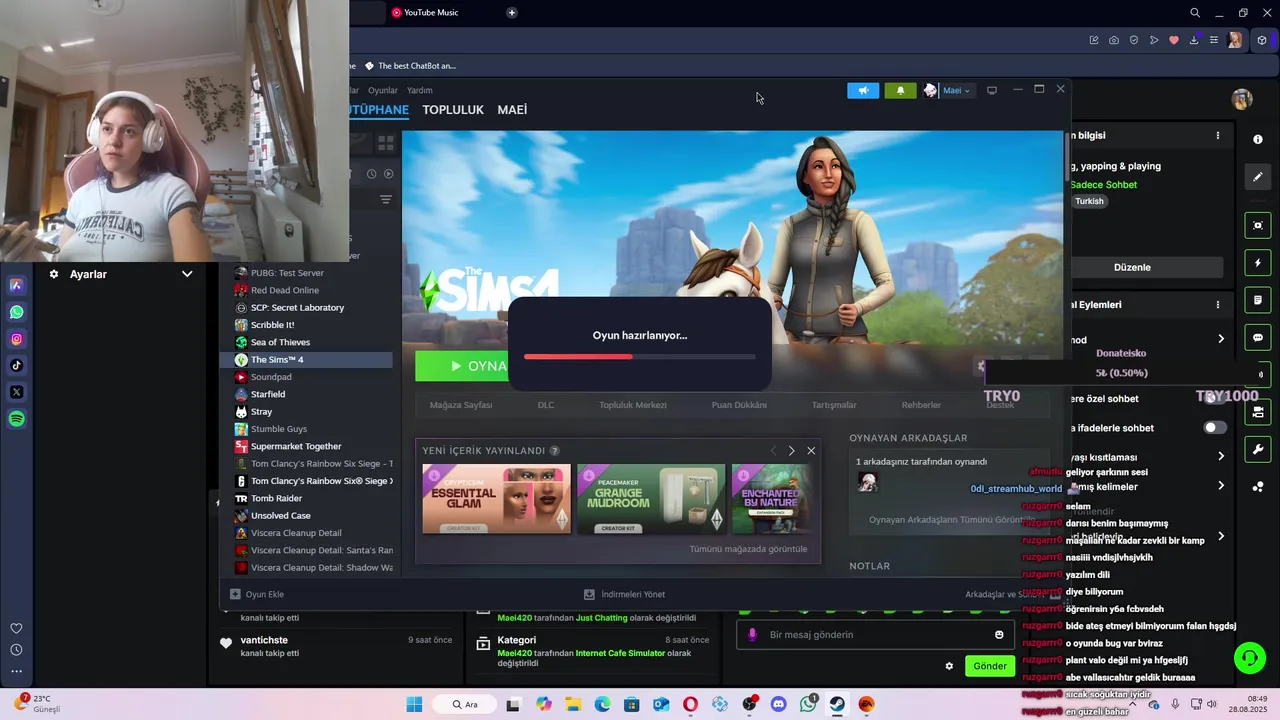The image size is (1280, 720).
Task: Open Spotify in the browser sidebar
Action: tap(17, 420)
